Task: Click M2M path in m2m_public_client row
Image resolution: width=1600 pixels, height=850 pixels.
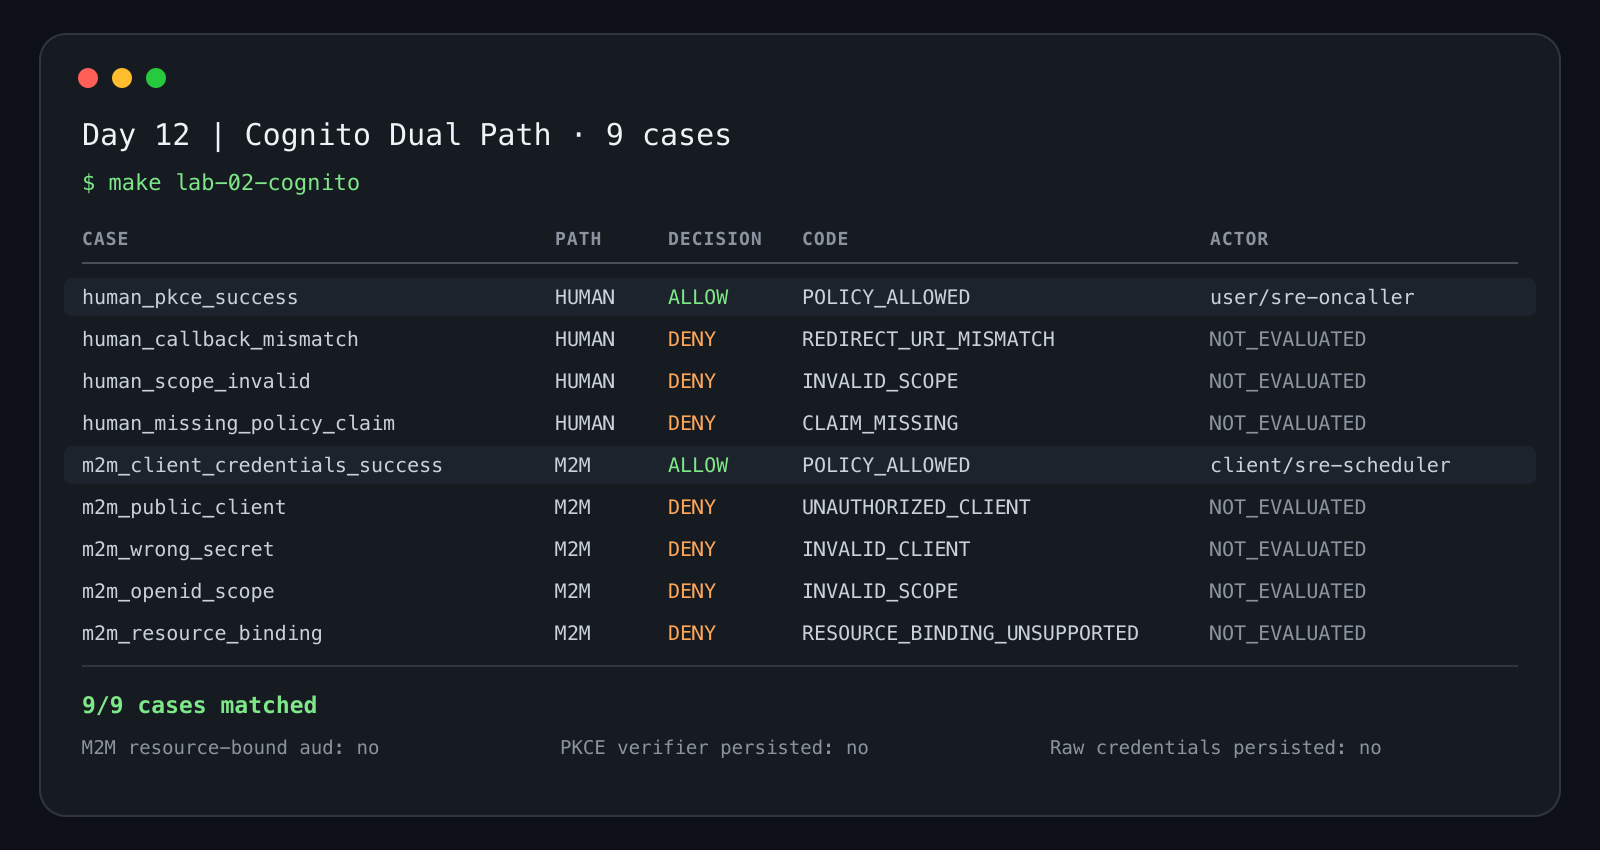Action: coord(573,507)
